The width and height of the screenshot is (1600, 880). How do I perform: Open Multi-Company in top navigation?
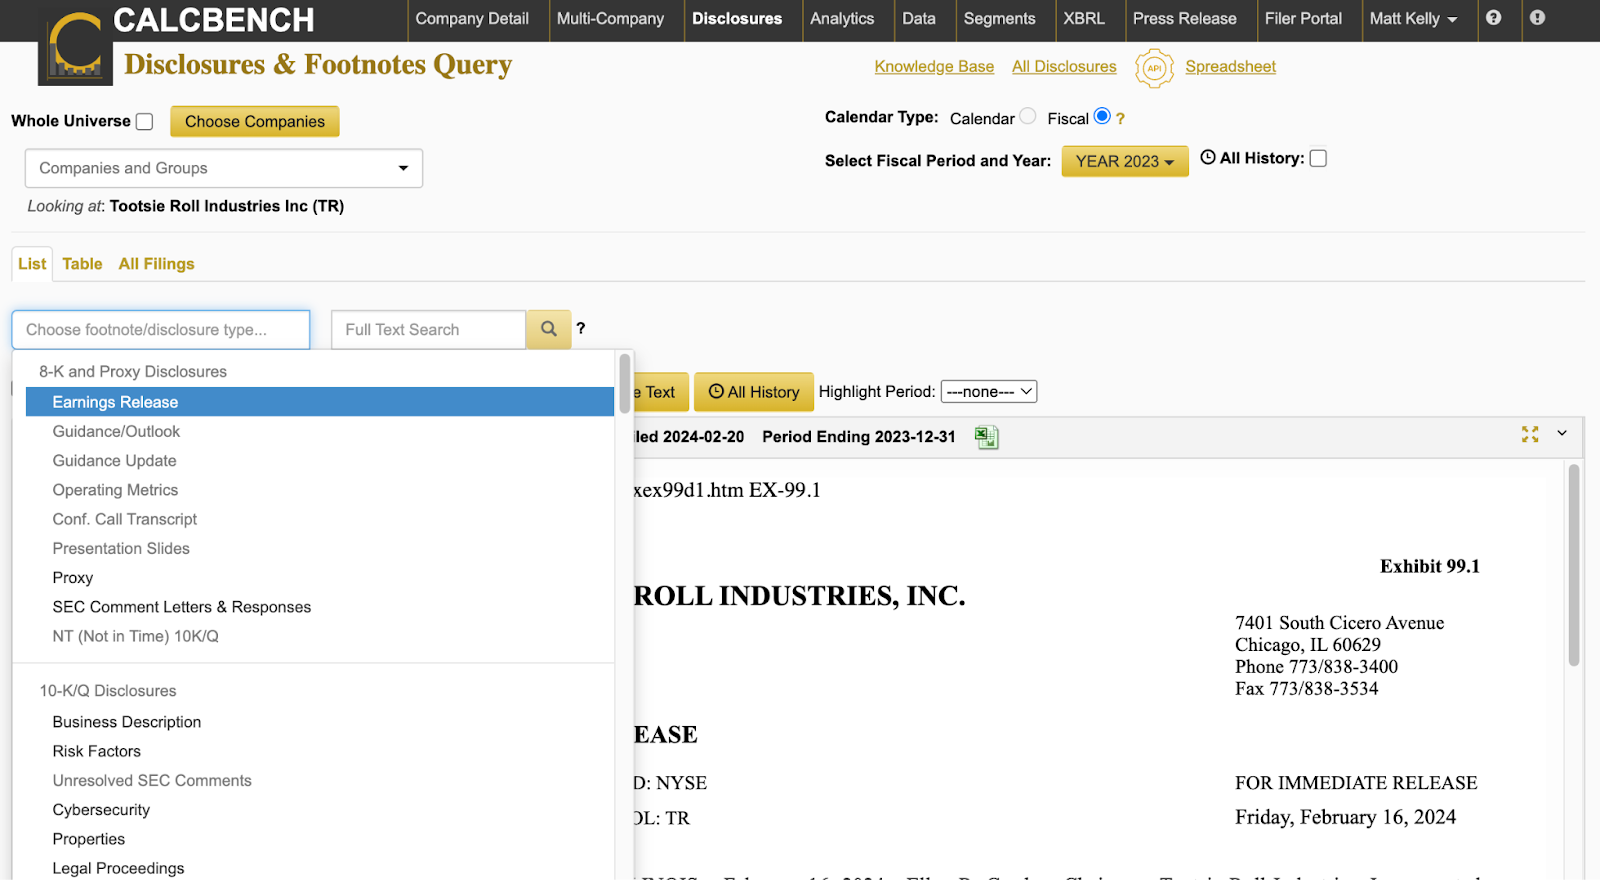(610, 19)
